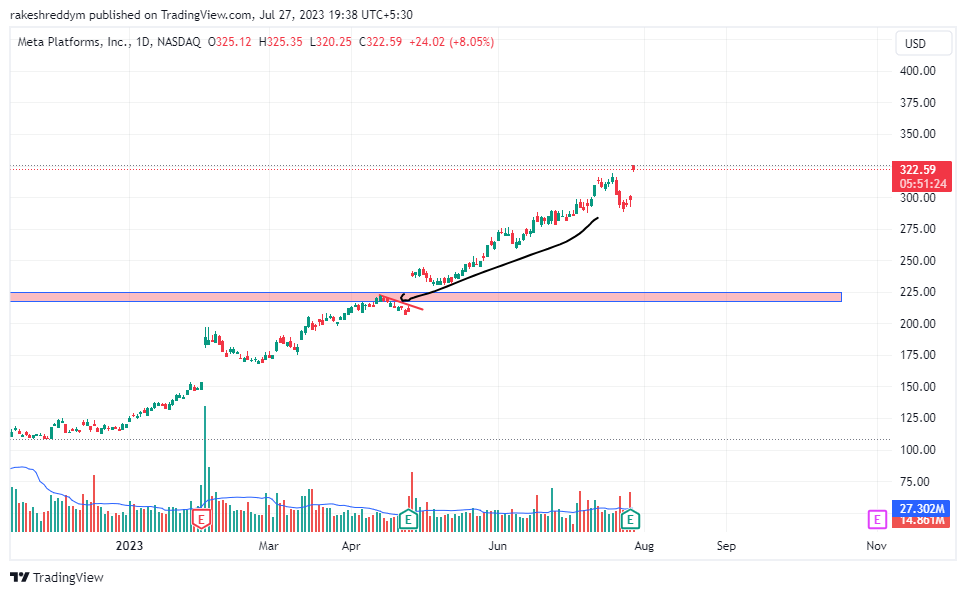Image resolution: width=966 pixels, height=595 pixels.
Task: Click the open value O325.12
Action: 230,42
